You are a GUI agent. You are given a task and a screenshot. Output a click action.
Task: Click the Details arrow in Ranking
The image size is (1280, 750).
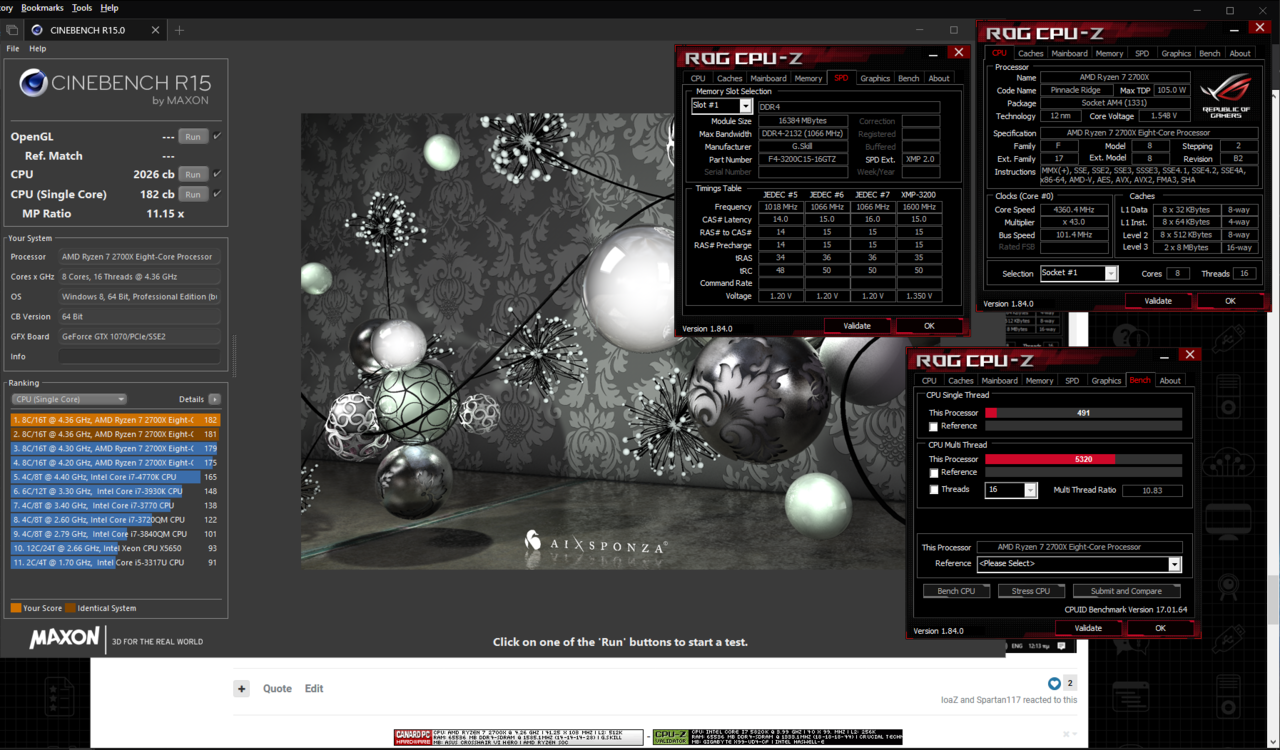[214, 399]
